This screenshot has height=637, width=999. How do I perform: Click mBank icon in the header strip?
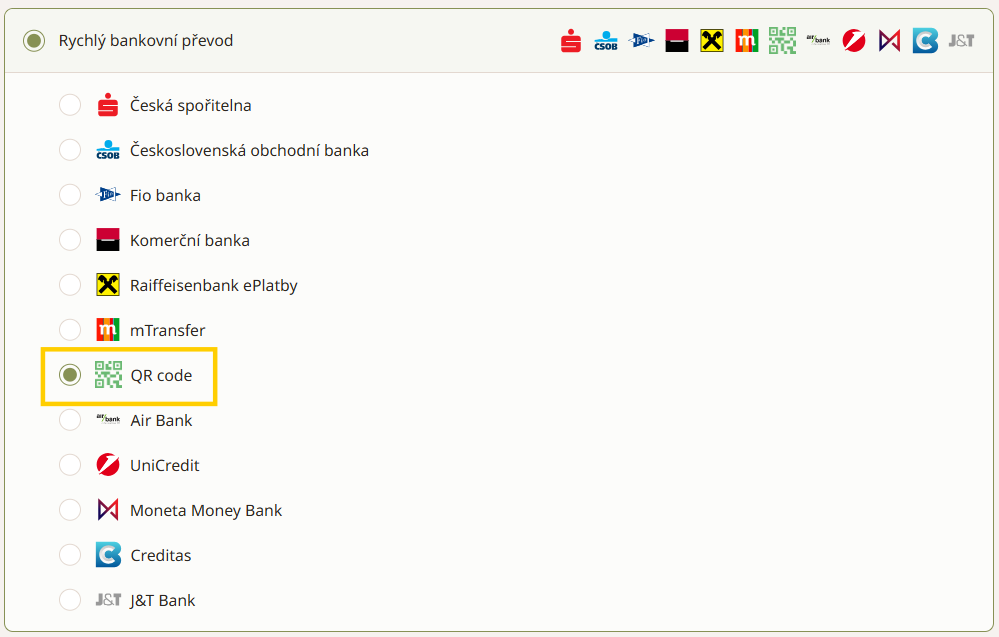[747, 41]
